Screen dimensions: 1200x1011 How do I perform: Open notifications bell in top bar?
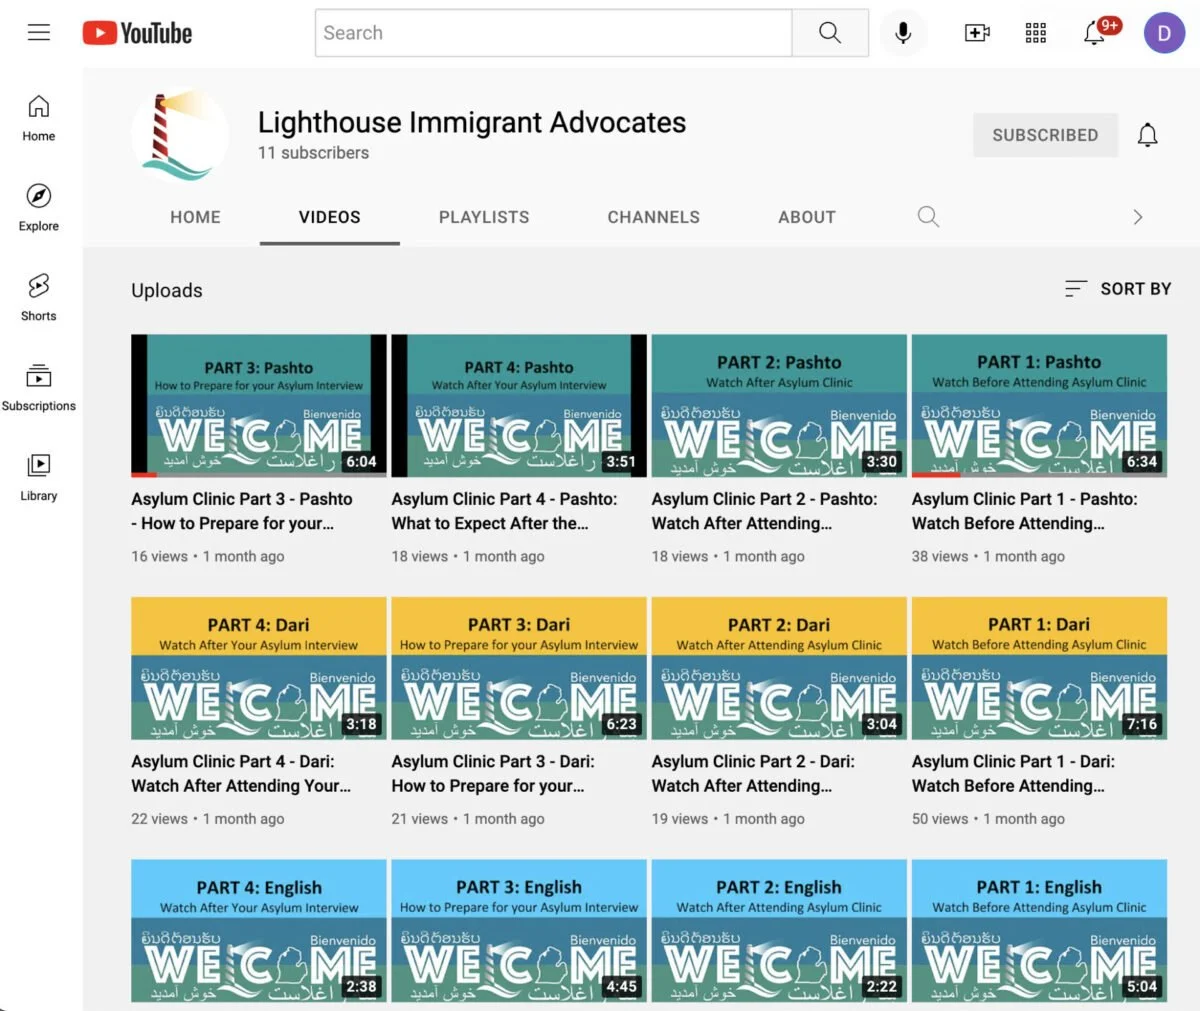pyautogui.click(x=1095, y=33)
